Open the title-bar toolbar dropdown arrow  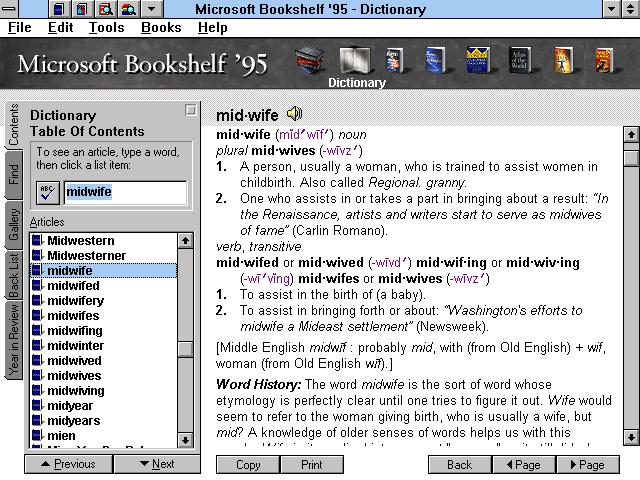coord(152,9)
